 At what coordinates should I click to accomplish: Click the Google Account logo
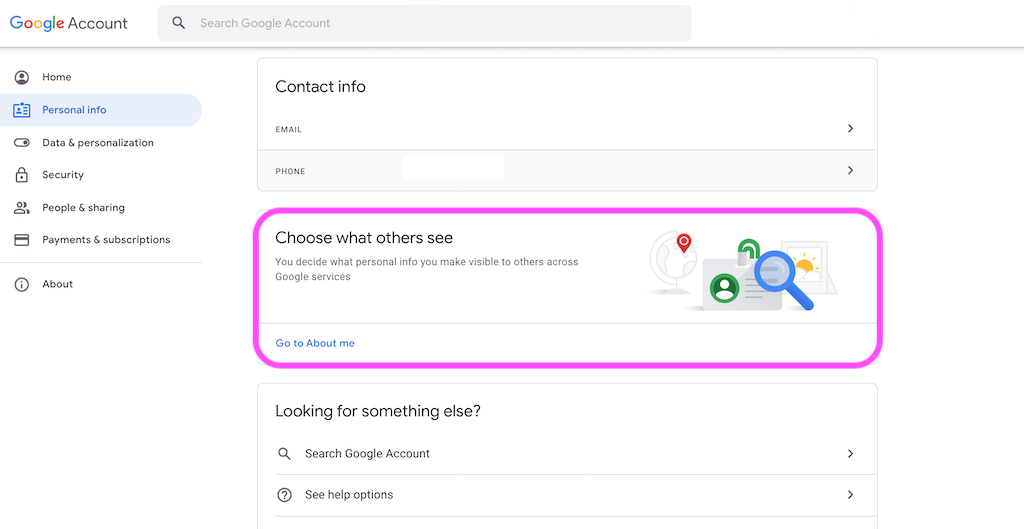point(69,23)
